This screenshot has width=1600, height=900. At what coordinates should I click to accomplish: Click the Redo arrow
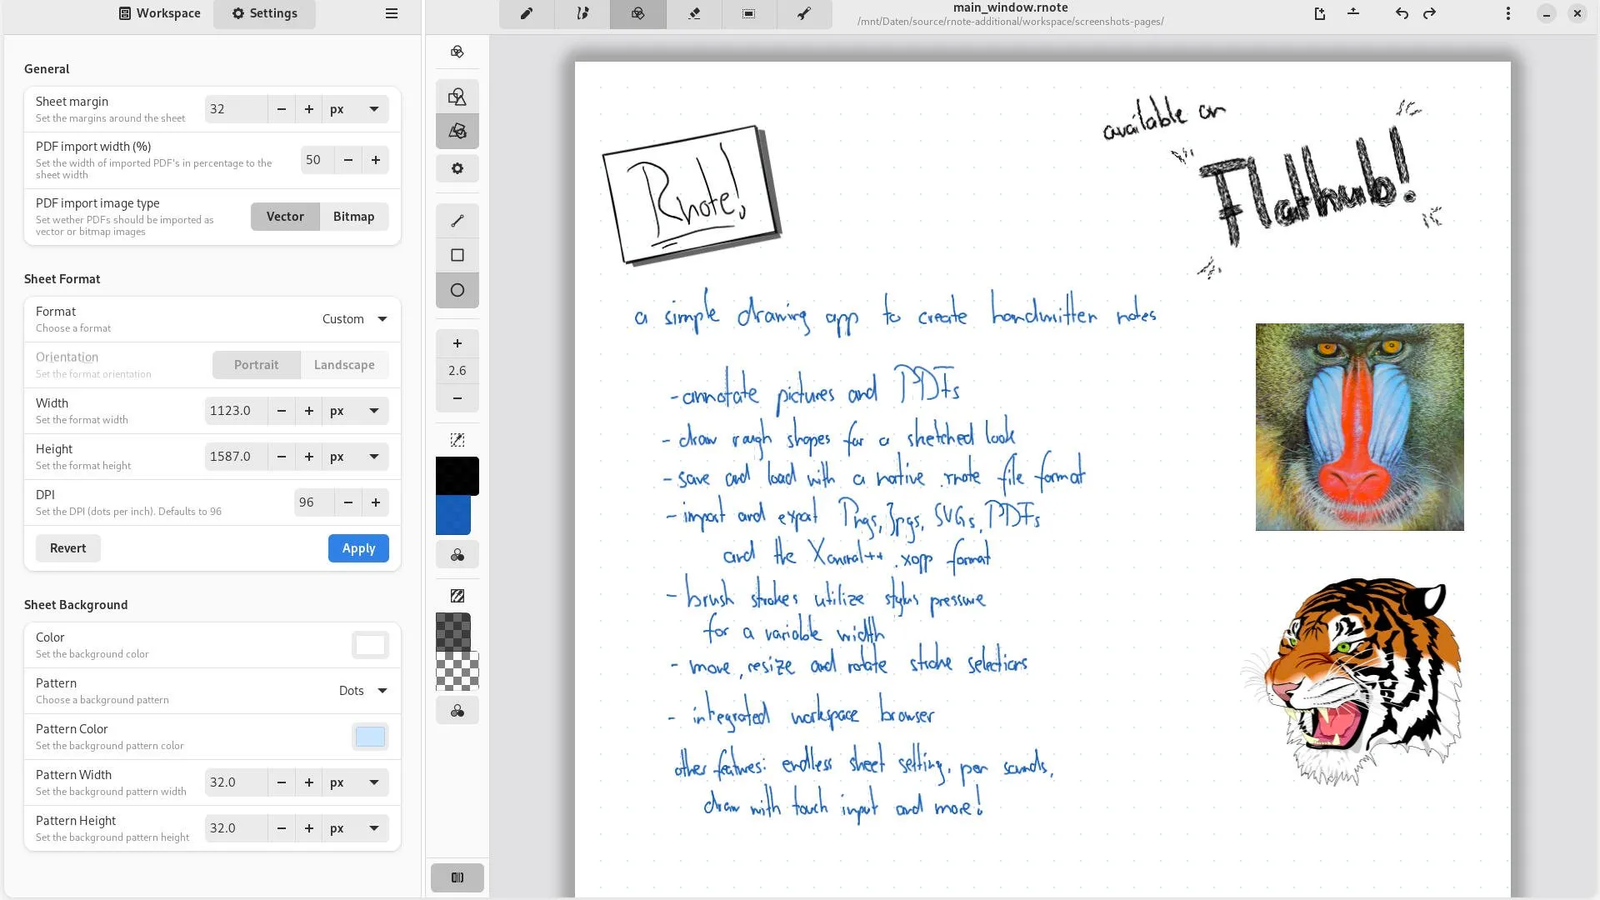1429,14
